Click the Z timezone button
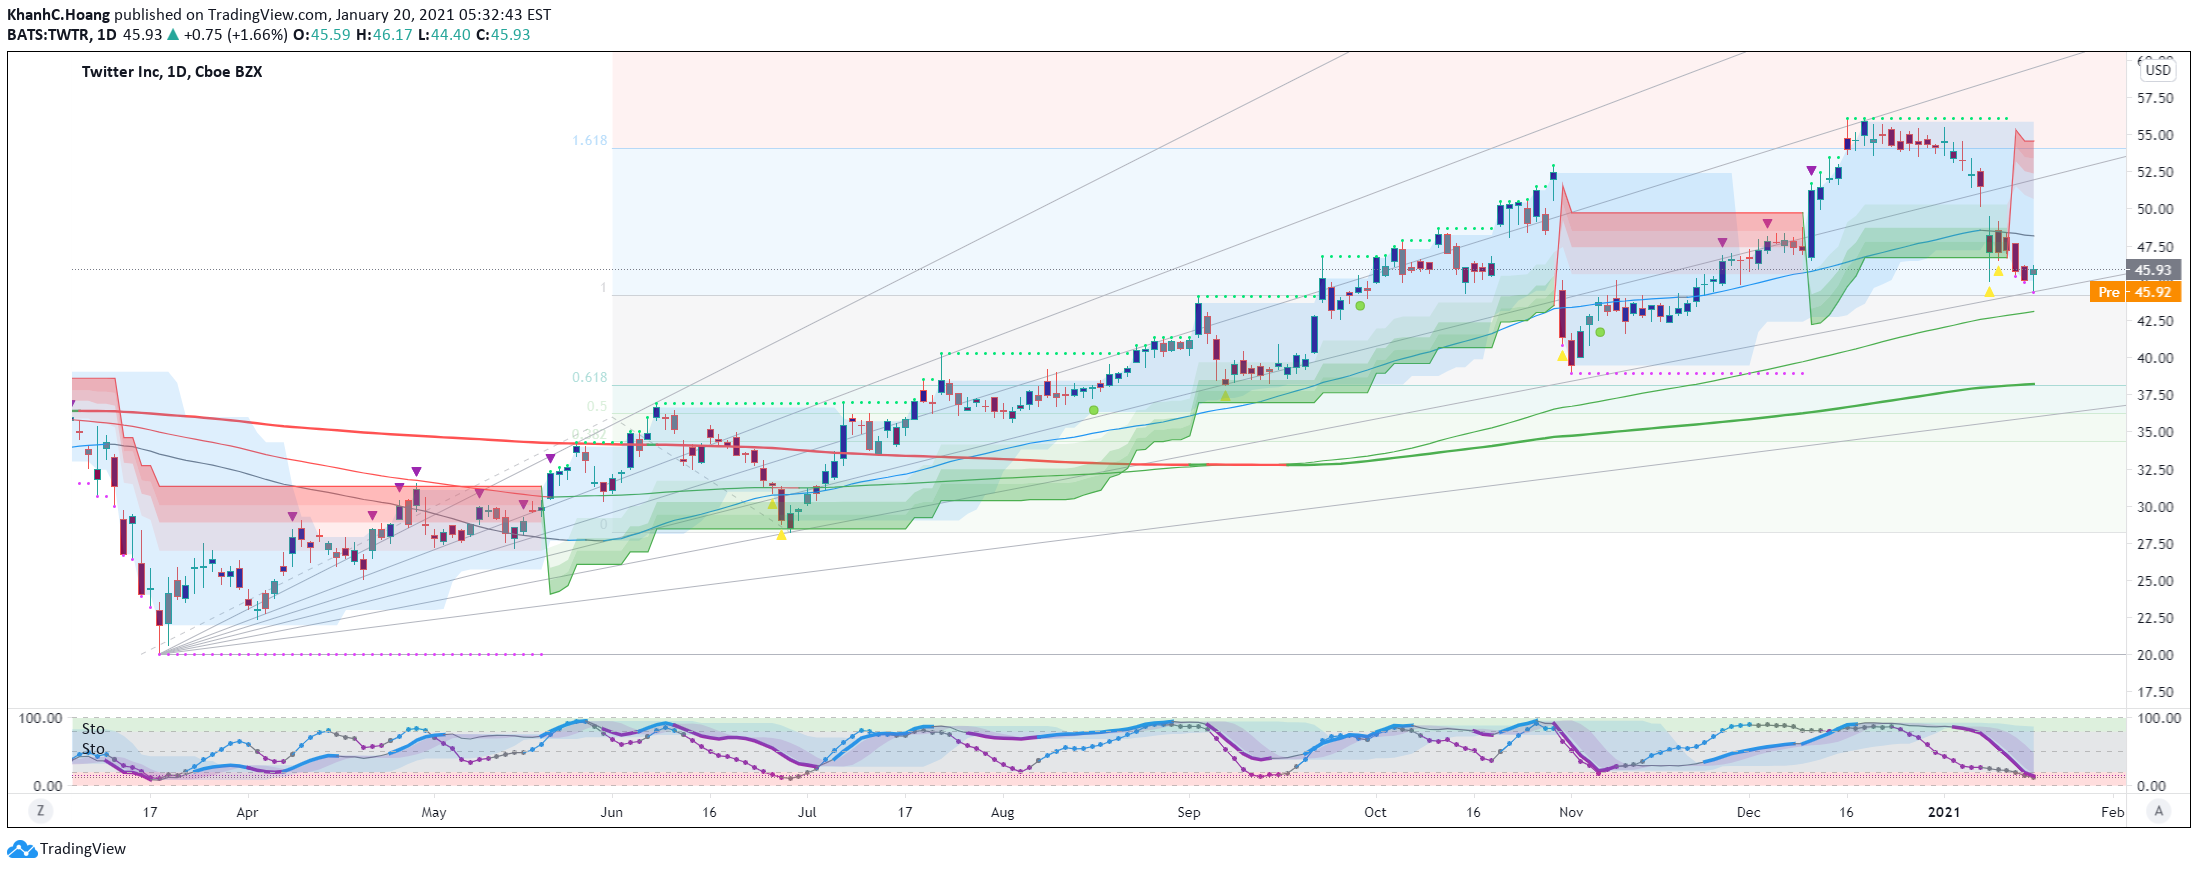2198x871 pixels. point(40,811)
